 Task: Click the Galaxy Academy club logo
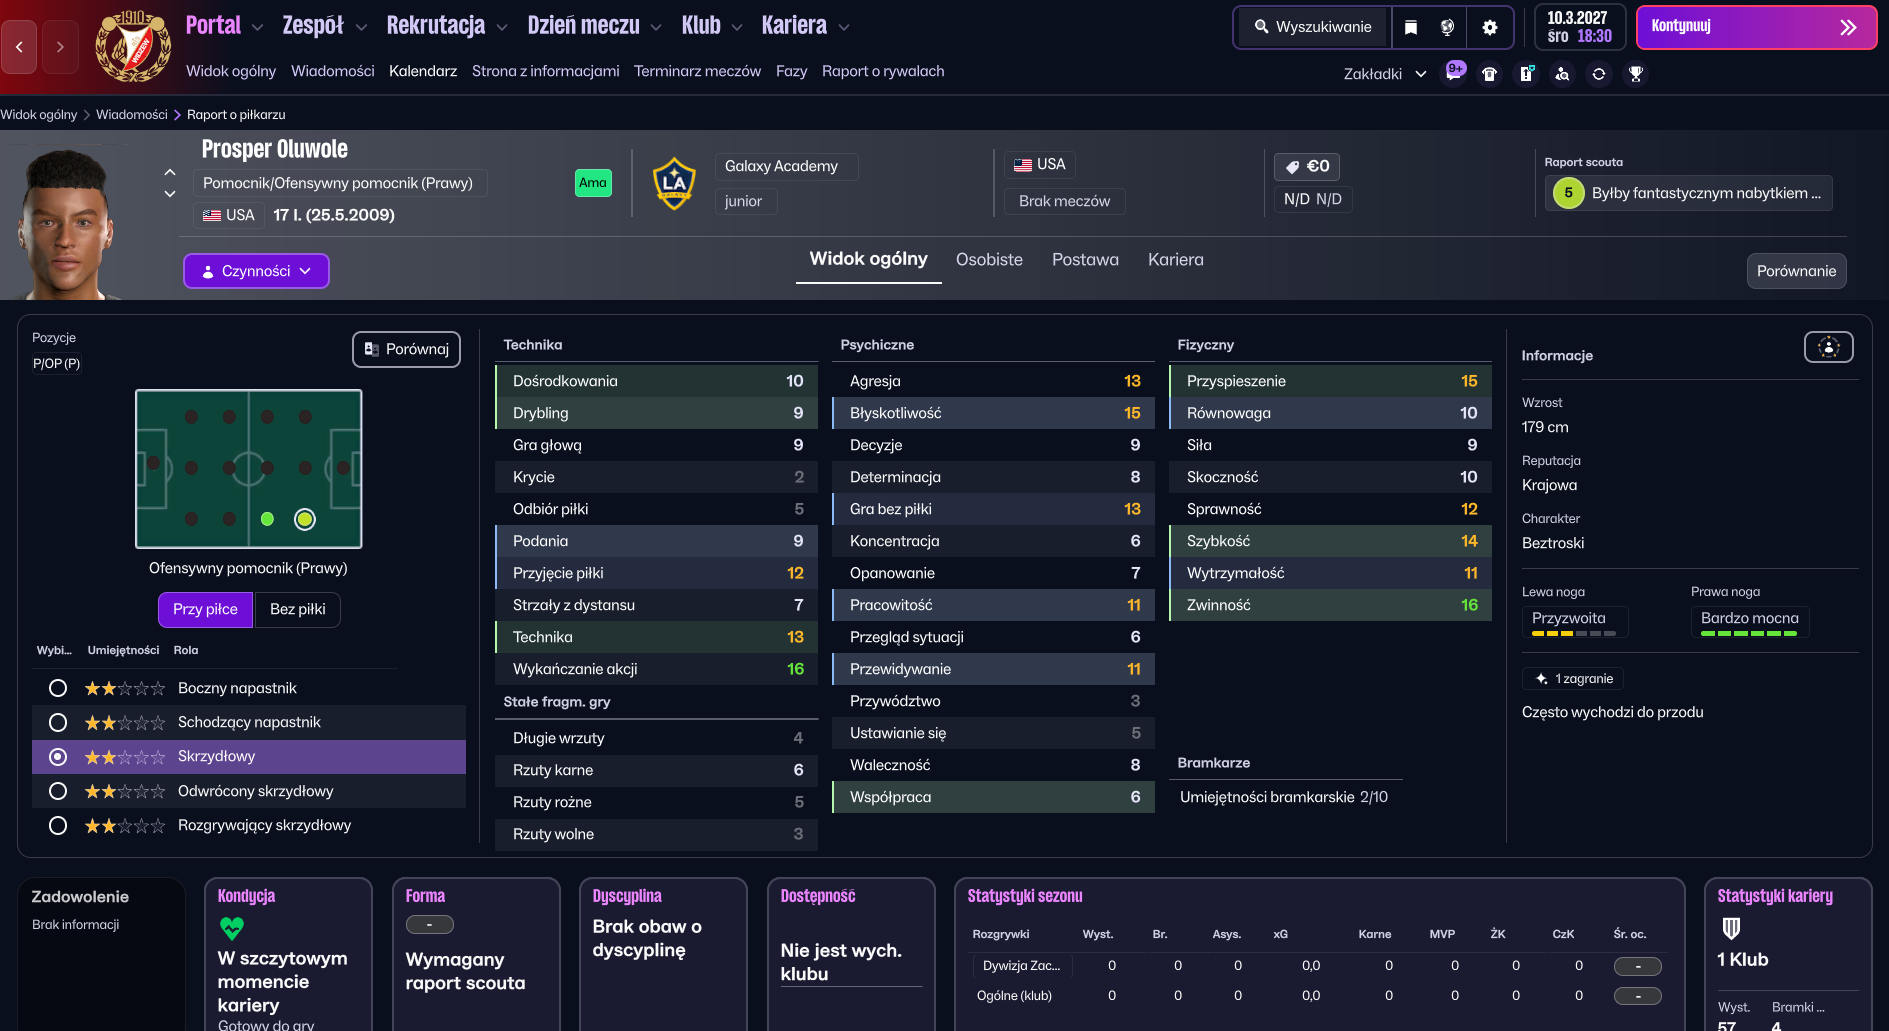coord(674,183)
